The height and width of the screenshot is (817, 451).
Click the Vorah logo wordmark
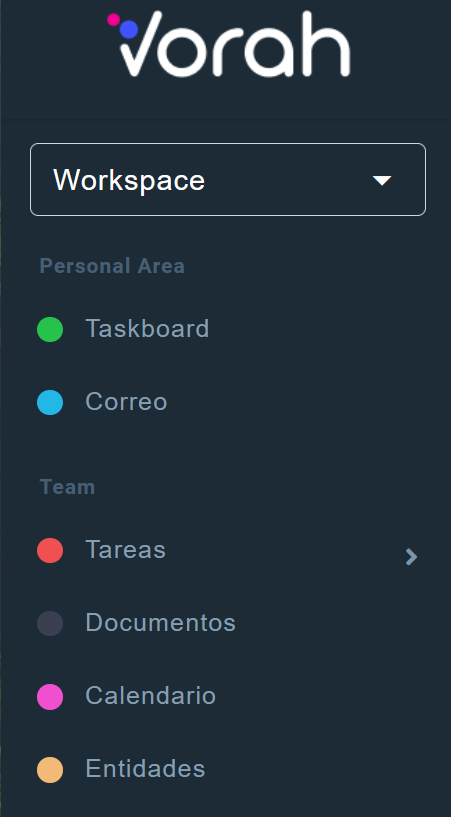[x=229, y=43]
